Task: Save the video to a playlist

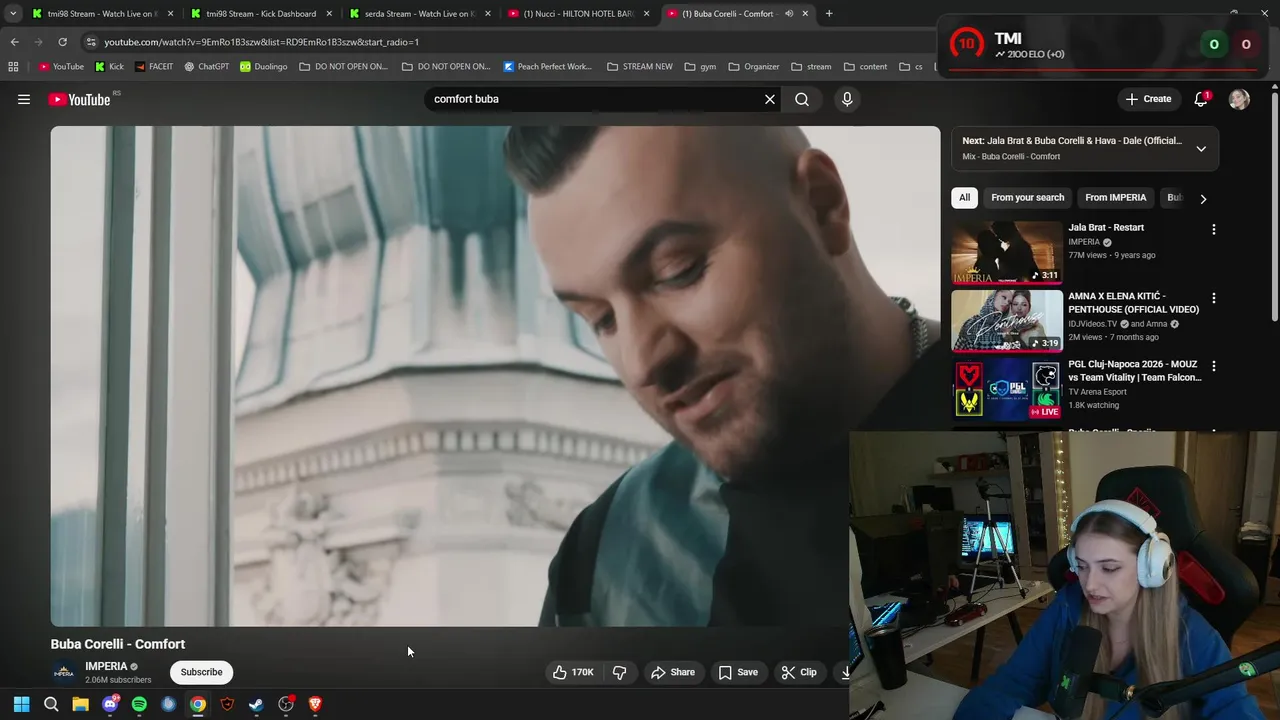Action: coord(738,672)
